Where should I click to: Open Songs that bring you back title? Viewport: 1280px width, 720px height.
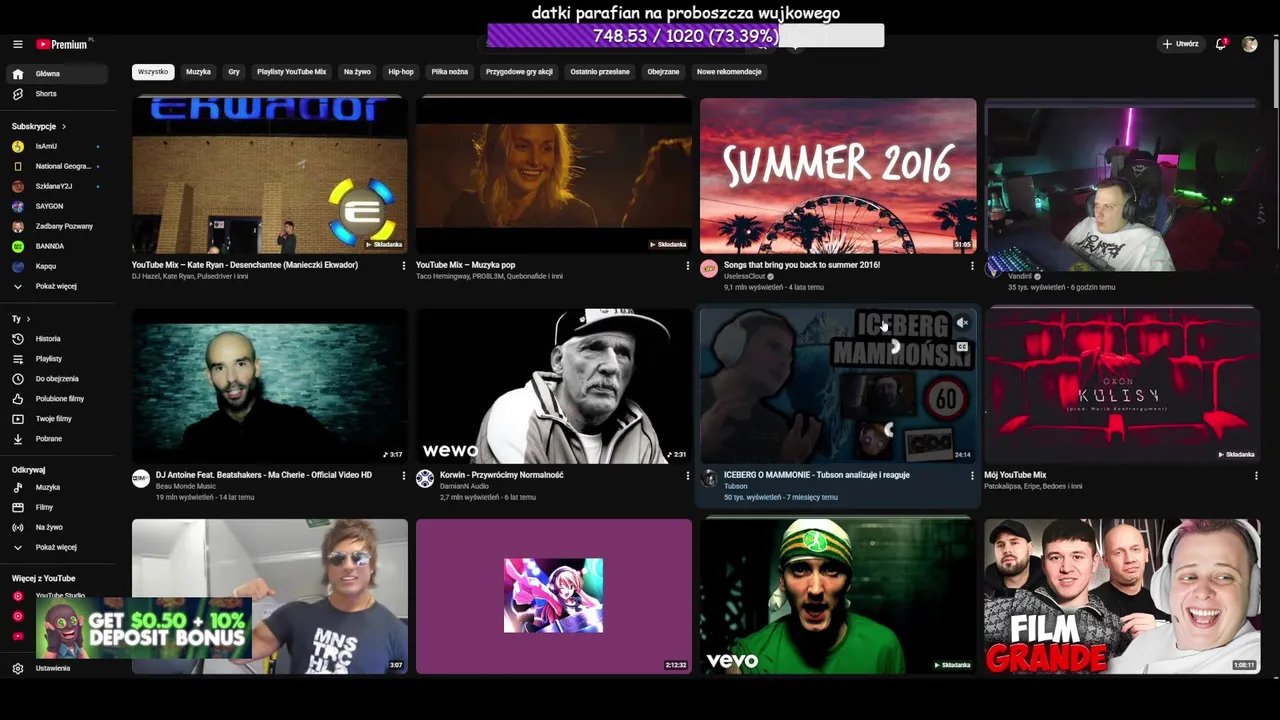point(802,265)
